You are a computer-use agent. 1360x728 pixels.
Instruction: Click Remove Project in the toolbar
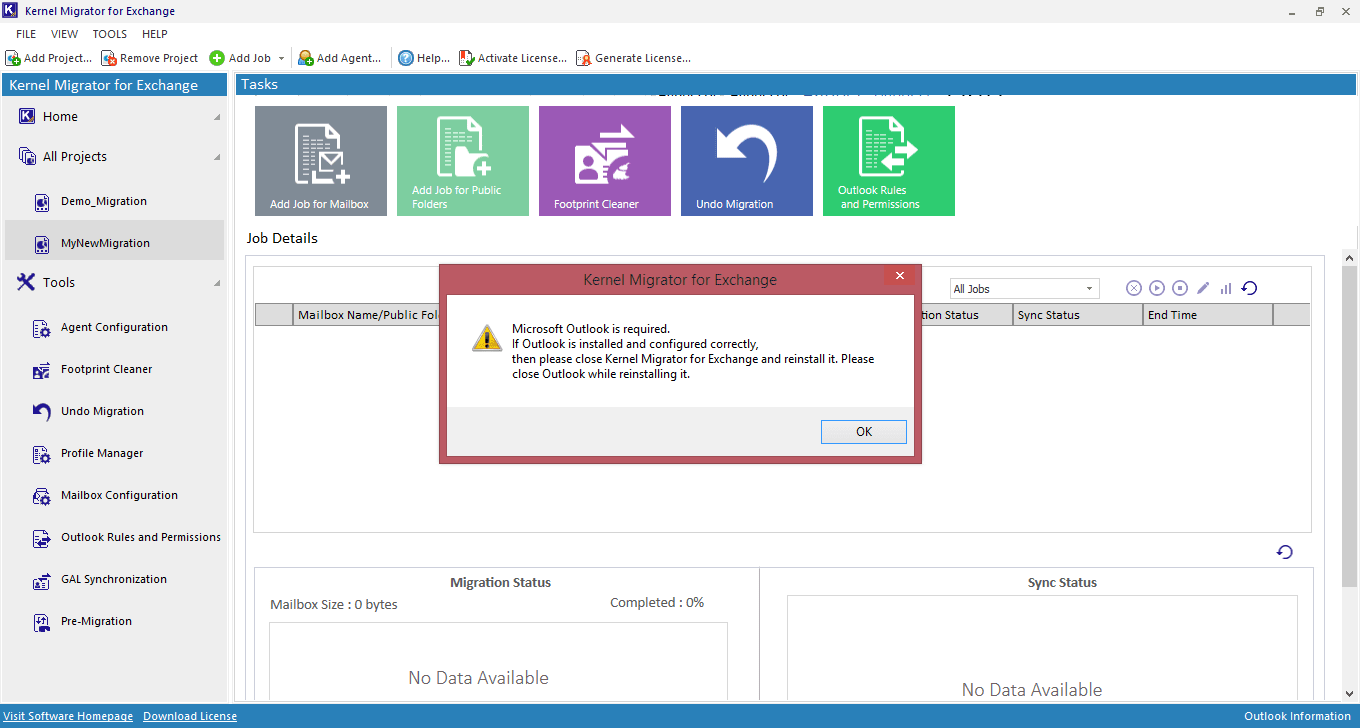(x=150, y=58)
